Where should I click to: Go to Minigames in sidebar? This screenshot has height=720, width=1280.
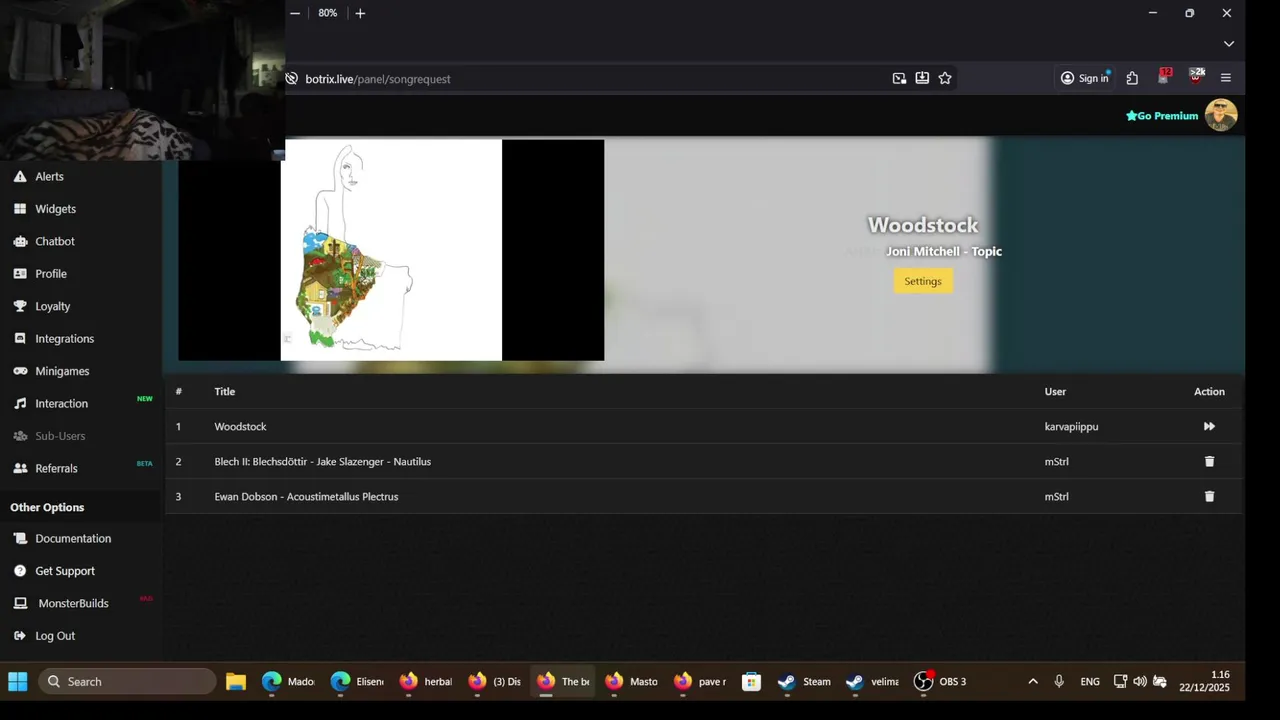click(62, 371)
